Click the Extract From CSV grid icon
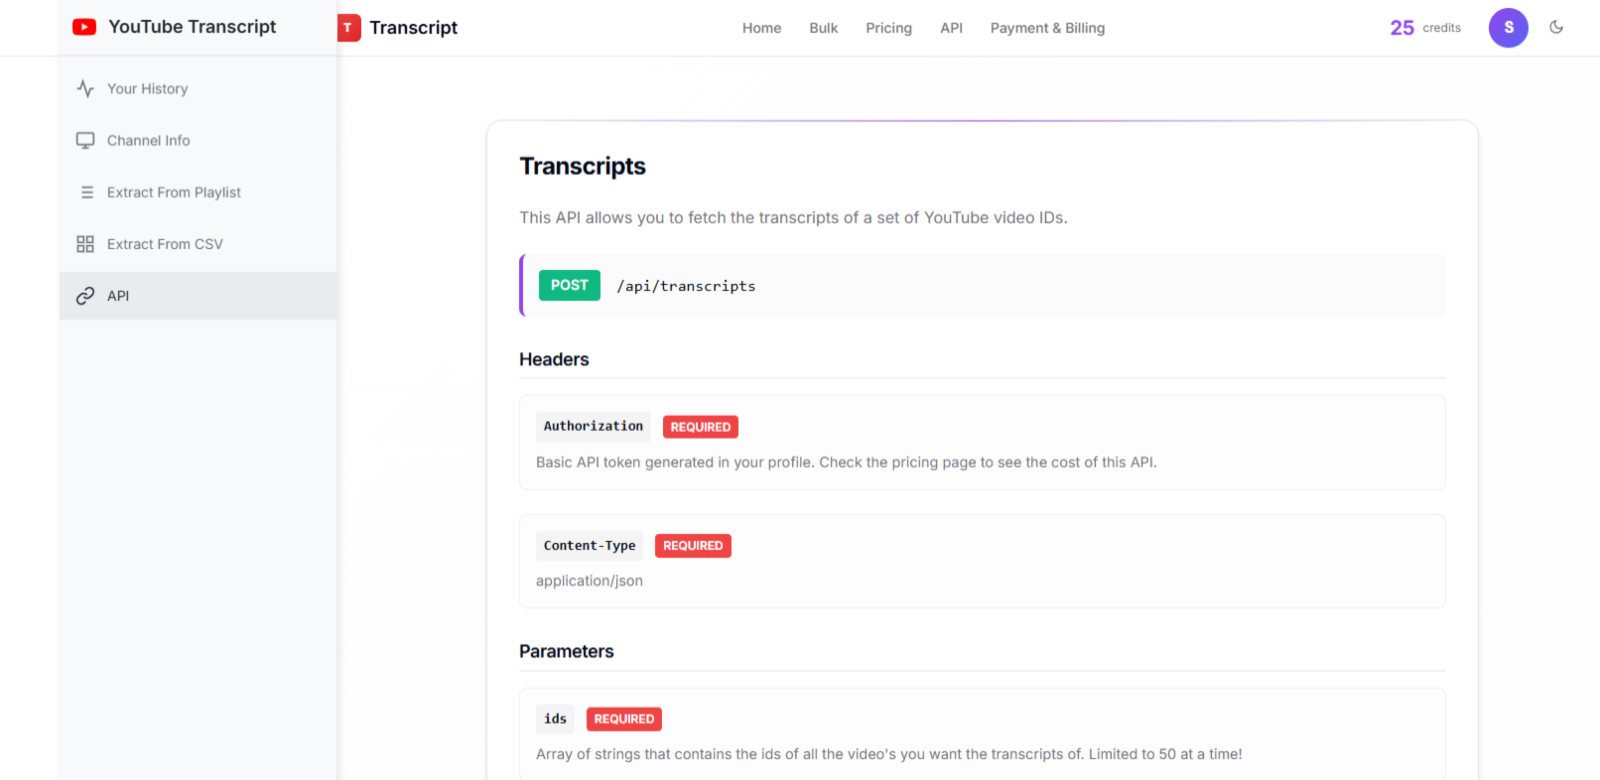 click(86, 244)
